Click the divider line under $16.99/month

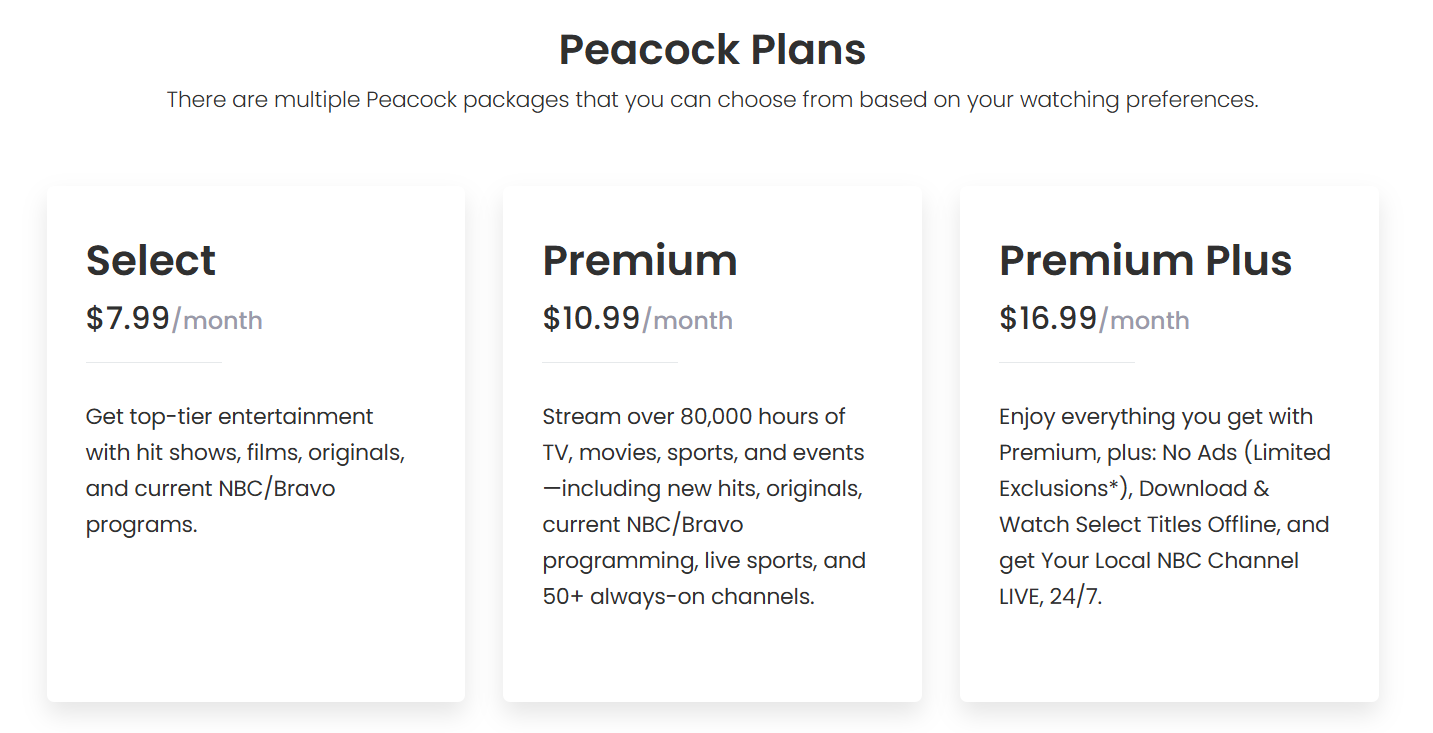tap(1067, 362)
